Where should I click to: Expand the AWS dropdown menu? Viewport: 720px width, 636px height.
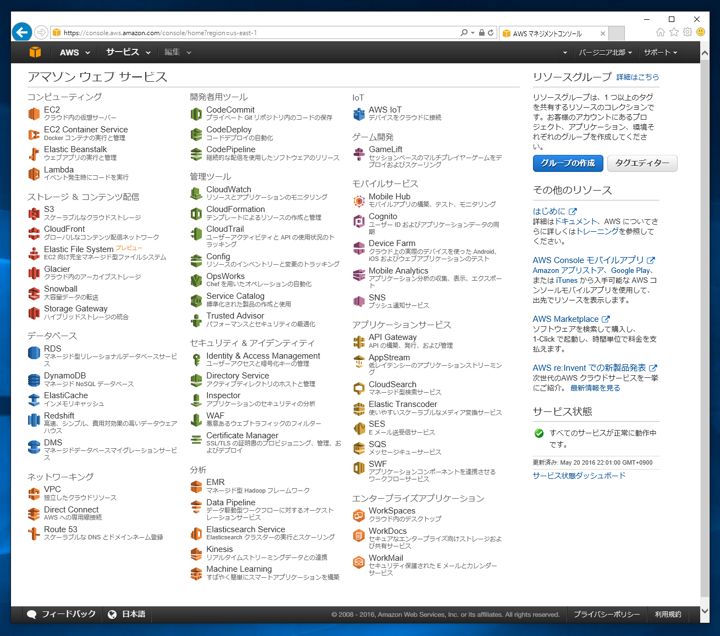(x=74, y=52)
